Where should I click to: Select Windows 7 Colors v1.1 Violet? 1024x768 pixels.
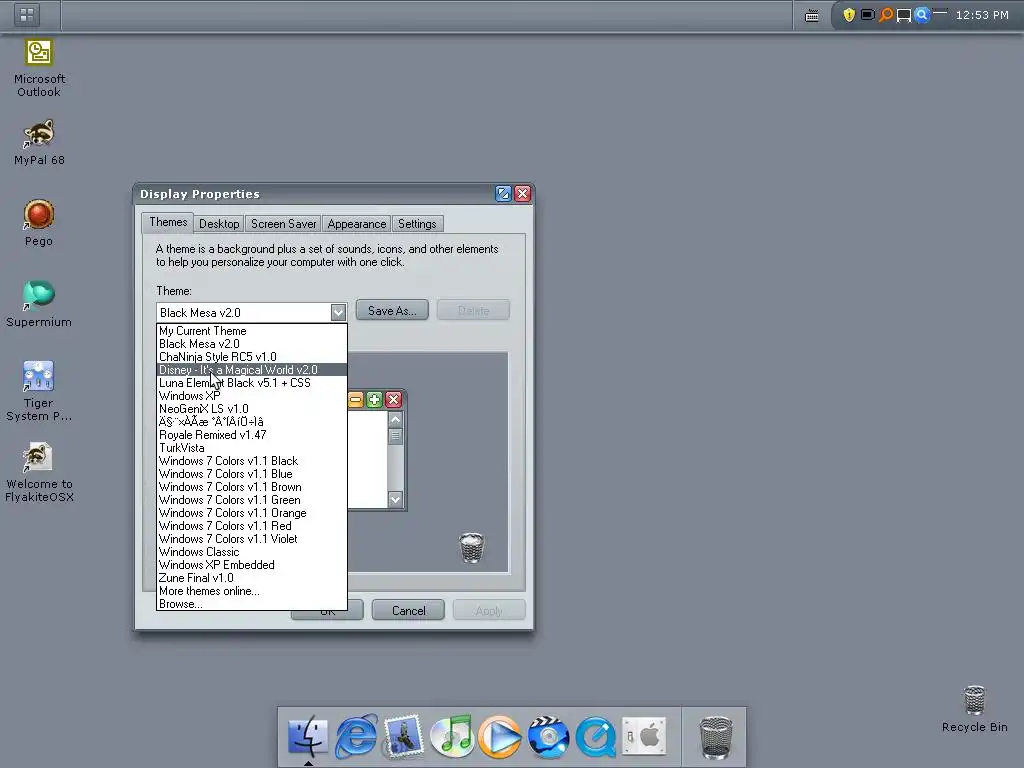tap(251, 539)
